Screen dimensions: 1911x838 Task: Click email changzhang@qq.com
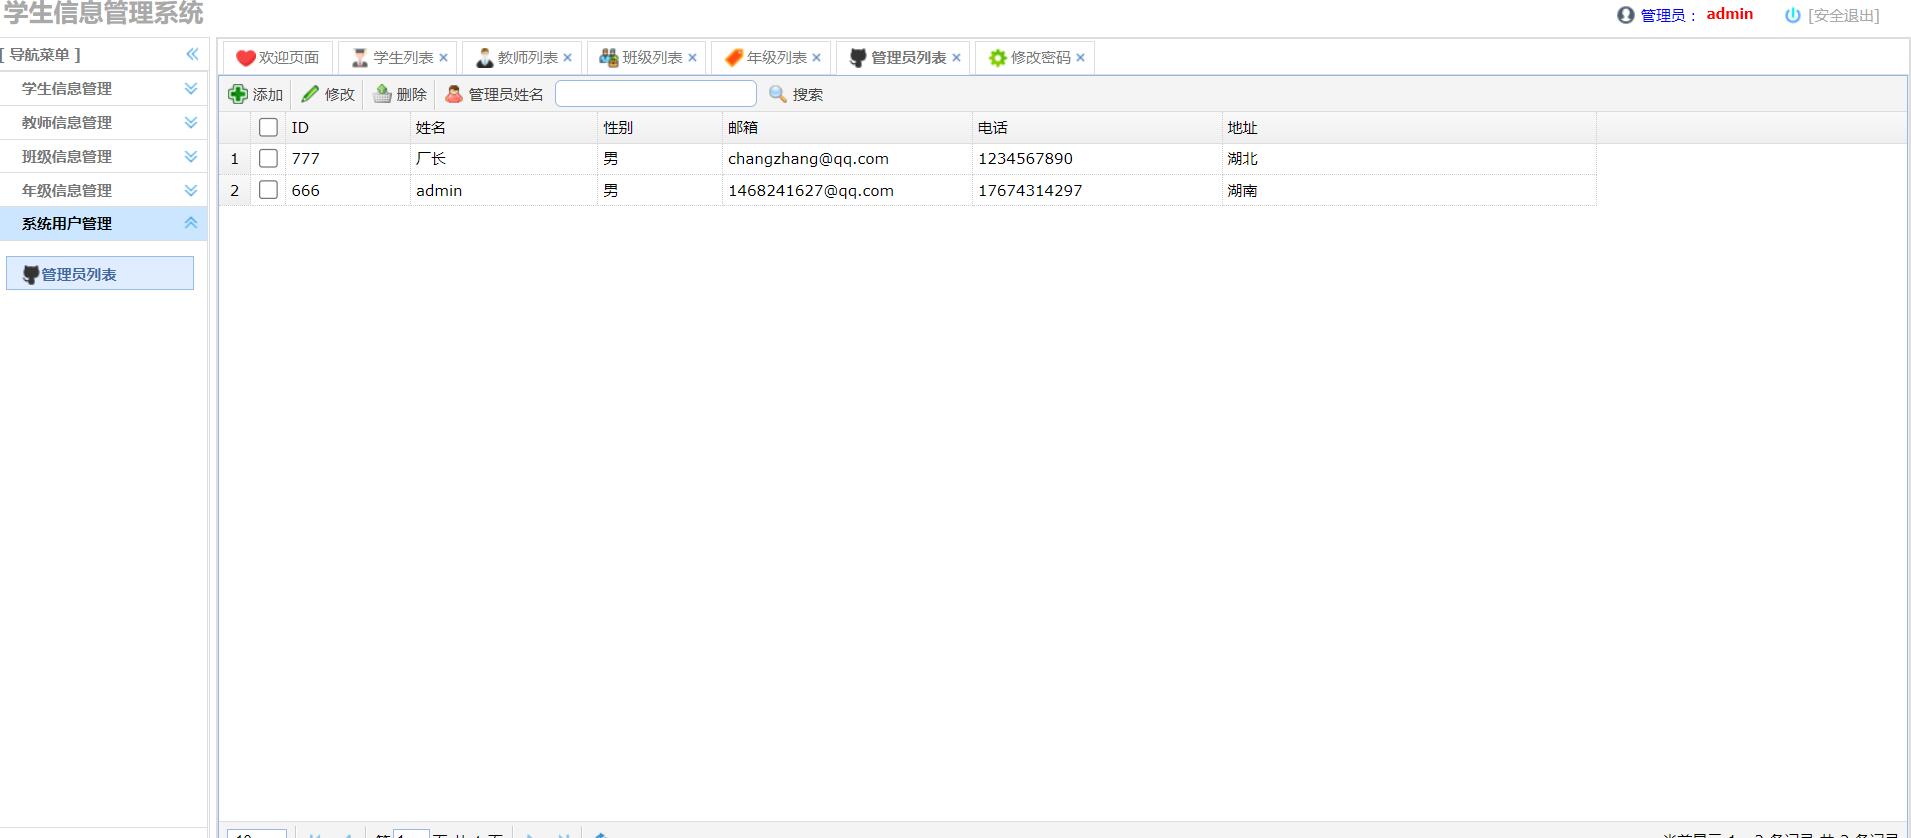[x=808, y=159]
